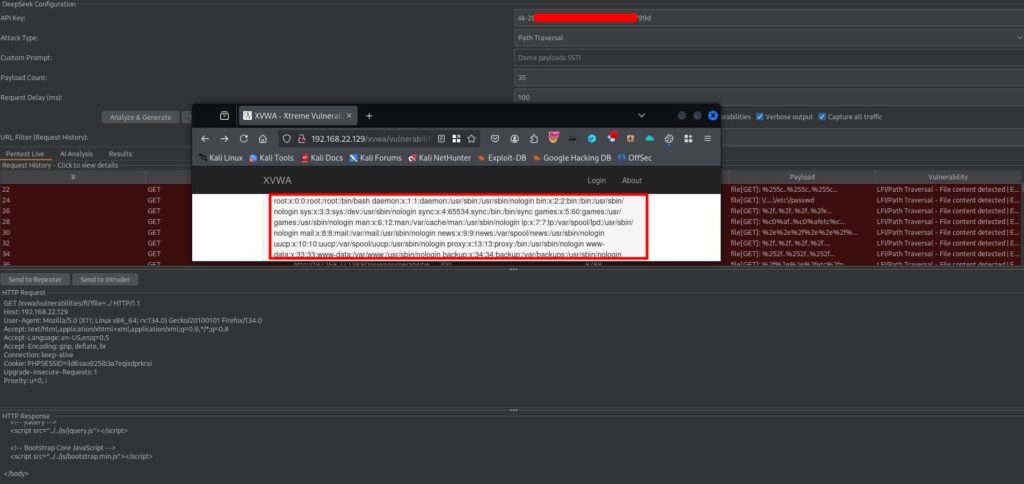Open the Kali Linux bookmark
This screenshot has height=484, width=1024.
221,157
